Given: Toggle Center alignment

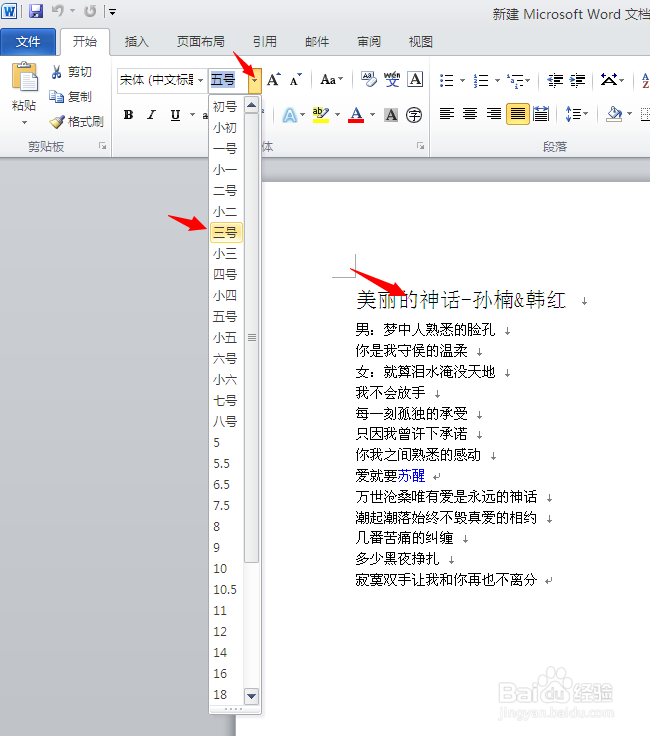Looking at the screenshot, I should pyautogui.click(x=470, y=114).
